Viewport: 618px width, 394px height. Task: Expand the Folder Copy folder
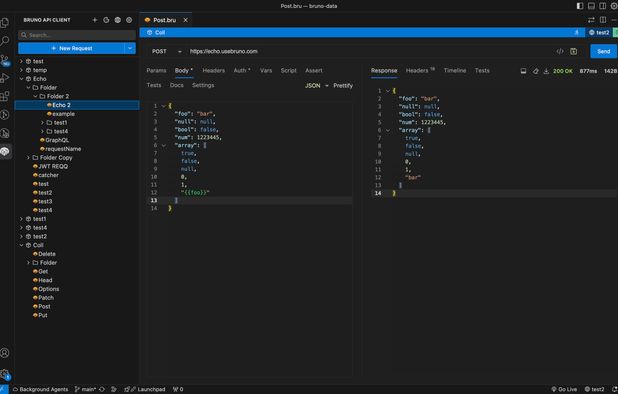coord(28,158)
